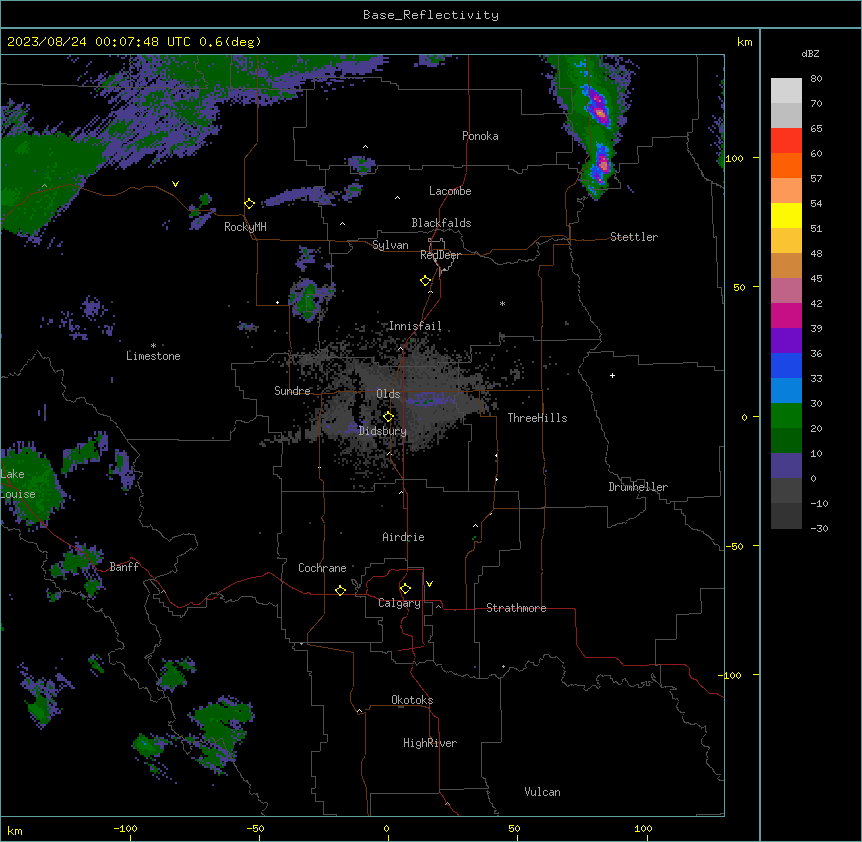Click the Drumheller label
Viewport: 862px width, 842px height.
(638, 487)
